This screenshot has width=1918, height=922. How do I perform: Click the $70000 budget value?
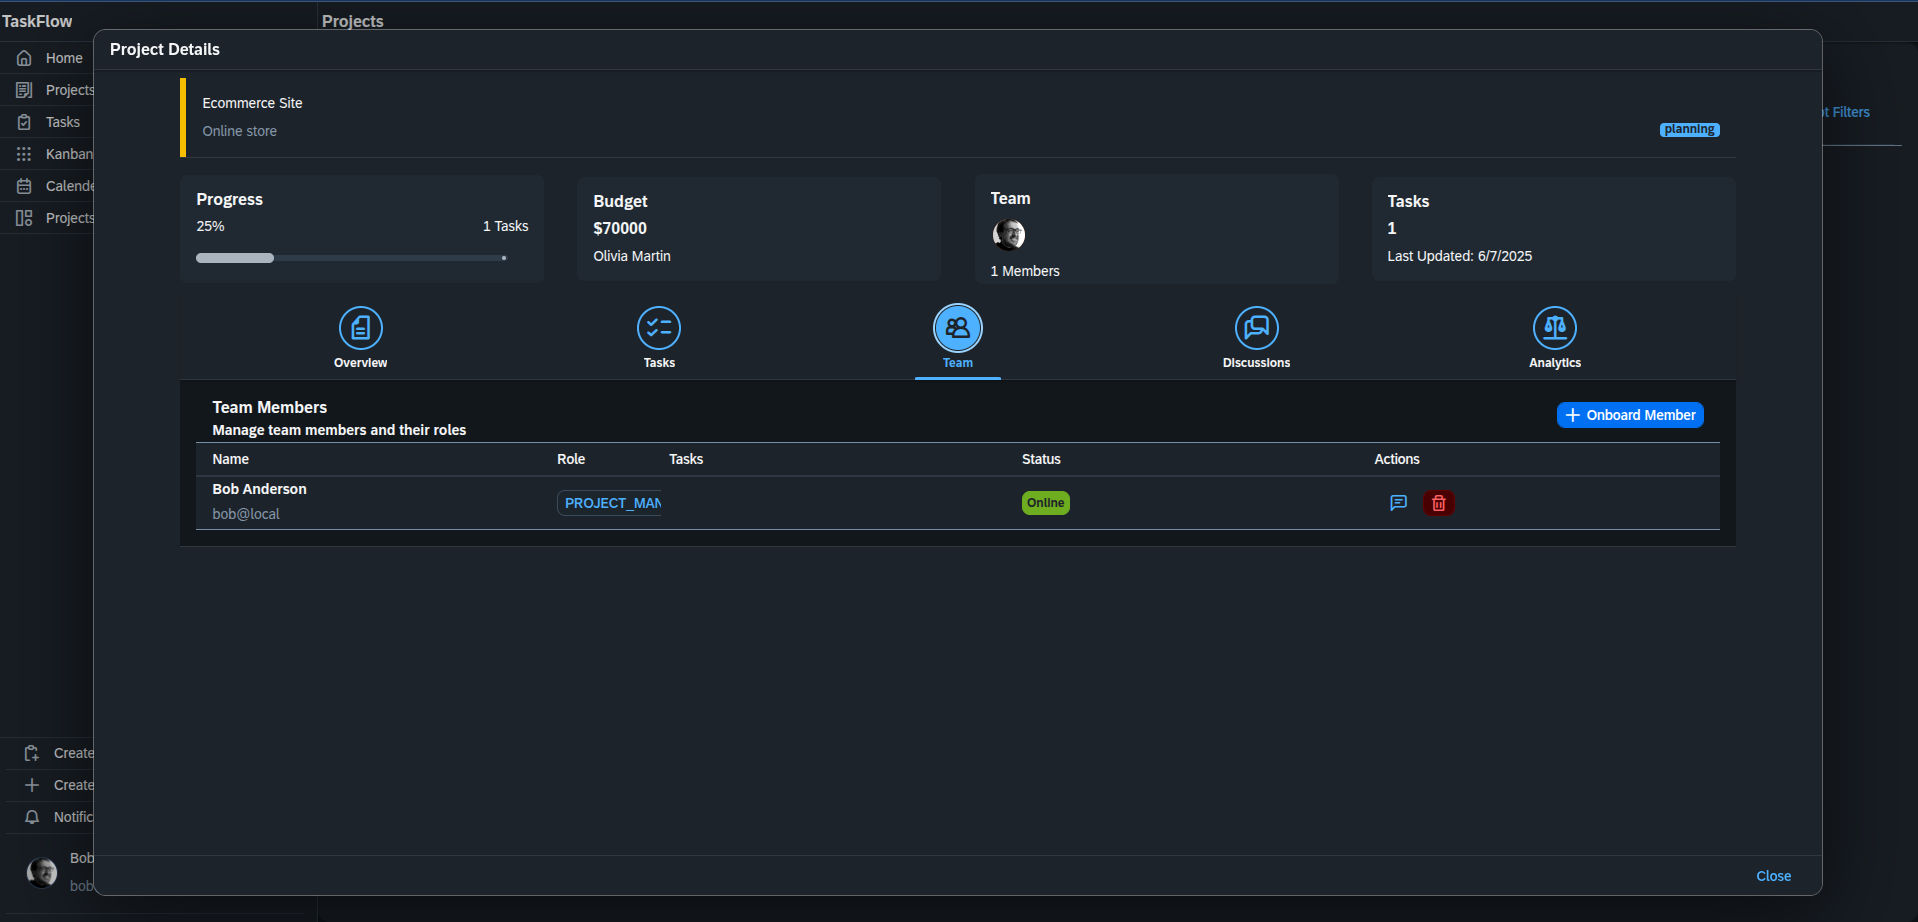click(620, 228)
